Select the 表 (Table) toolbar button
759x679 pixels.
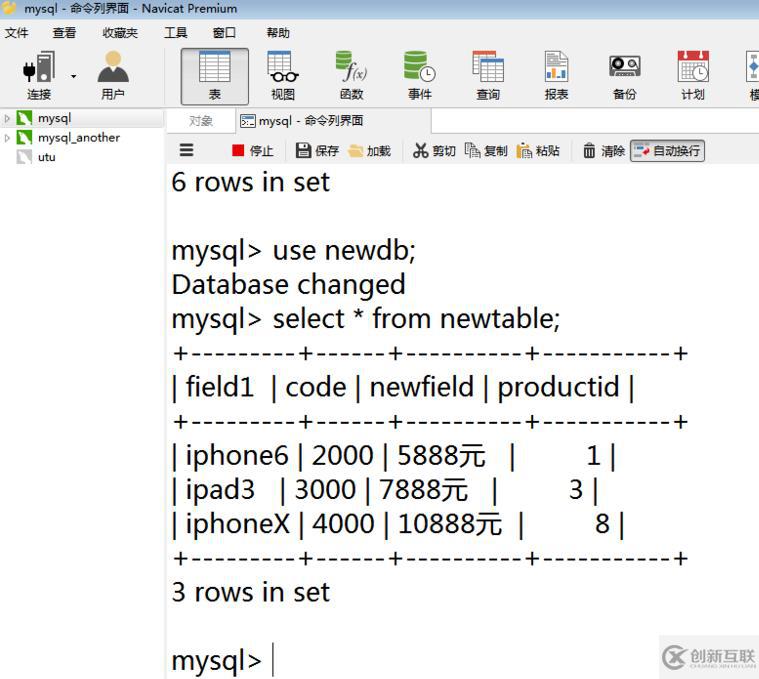(x=215, y=76)
